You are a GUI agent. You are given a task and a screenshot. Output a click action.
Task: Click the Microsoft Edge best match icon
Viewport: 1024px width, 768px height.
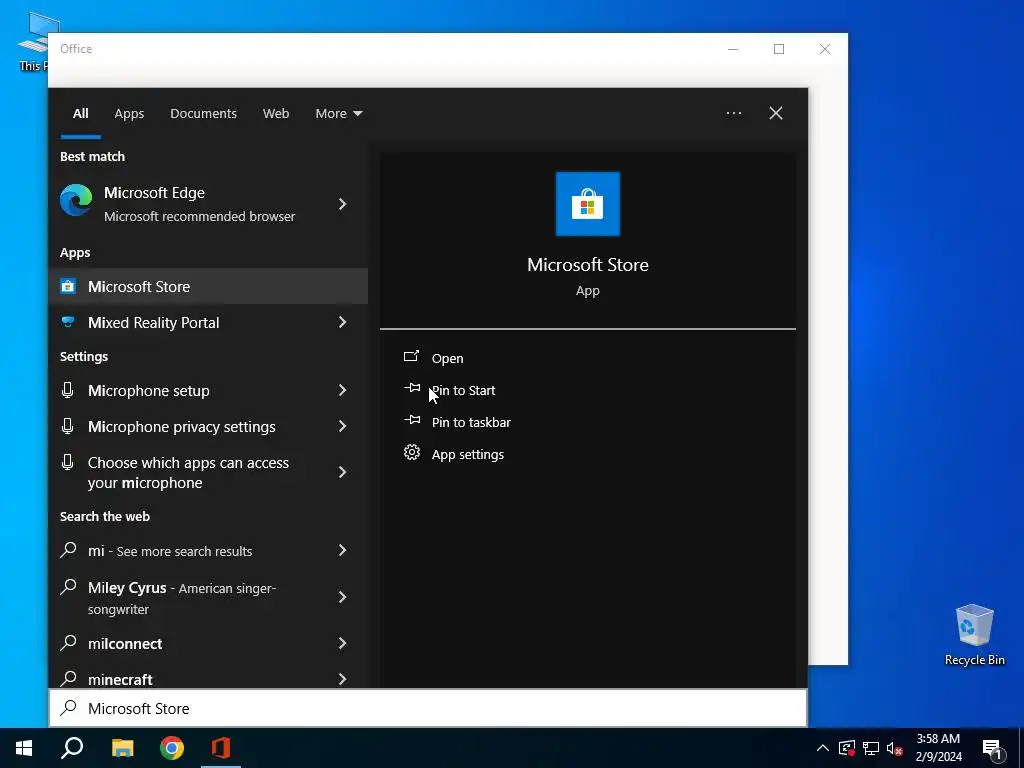click(x=76, y=200)
